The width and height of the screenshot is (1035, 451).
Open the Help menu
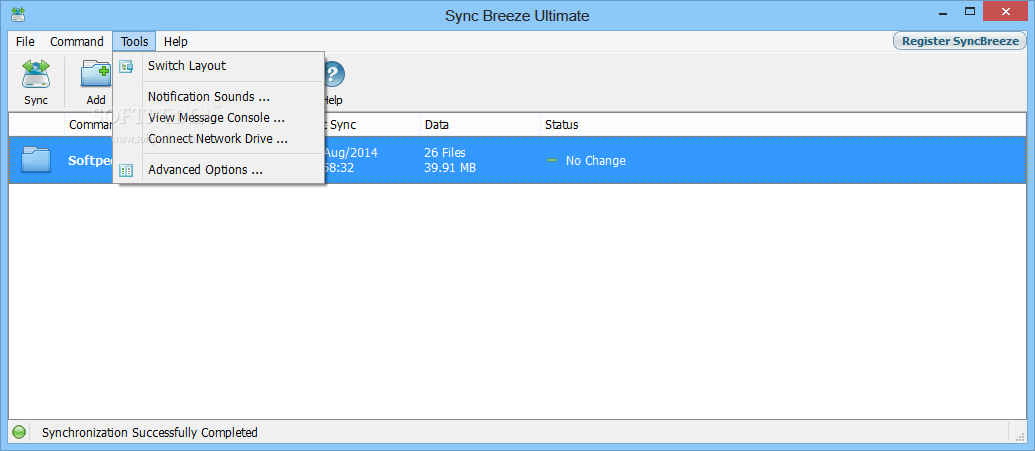click(x=176, y=42)
